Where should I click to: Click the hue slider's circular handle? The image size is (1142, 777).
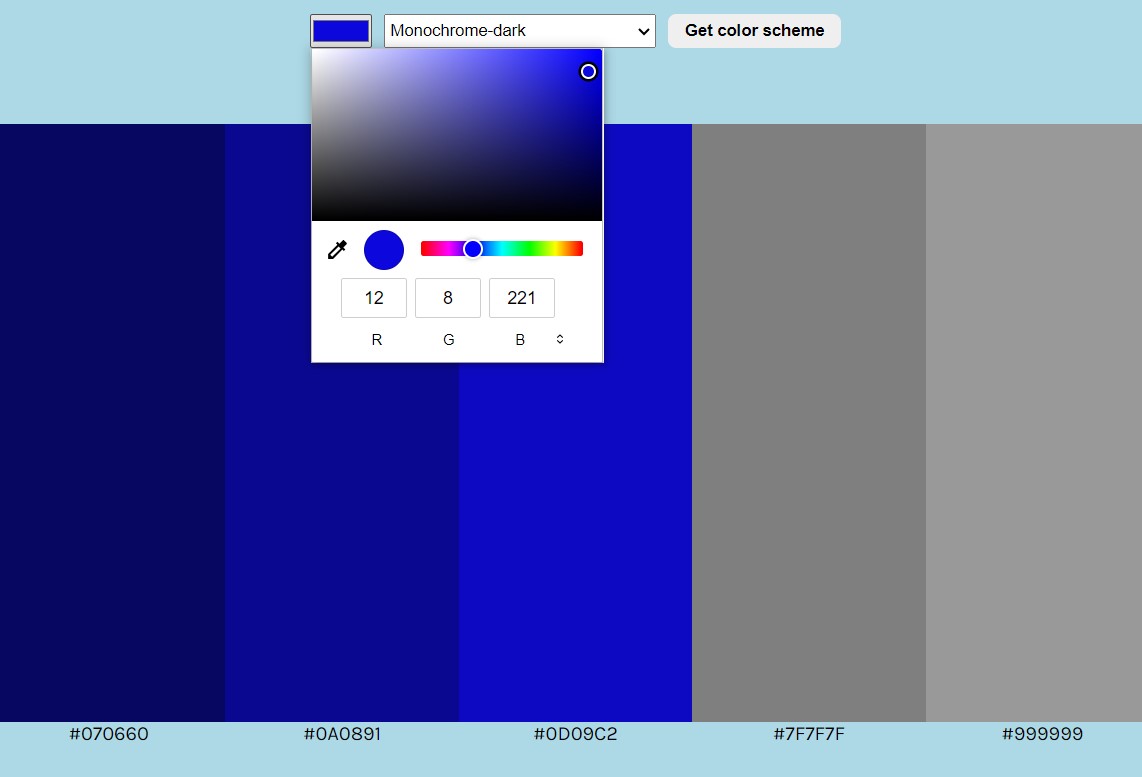[x=472, y=248]
